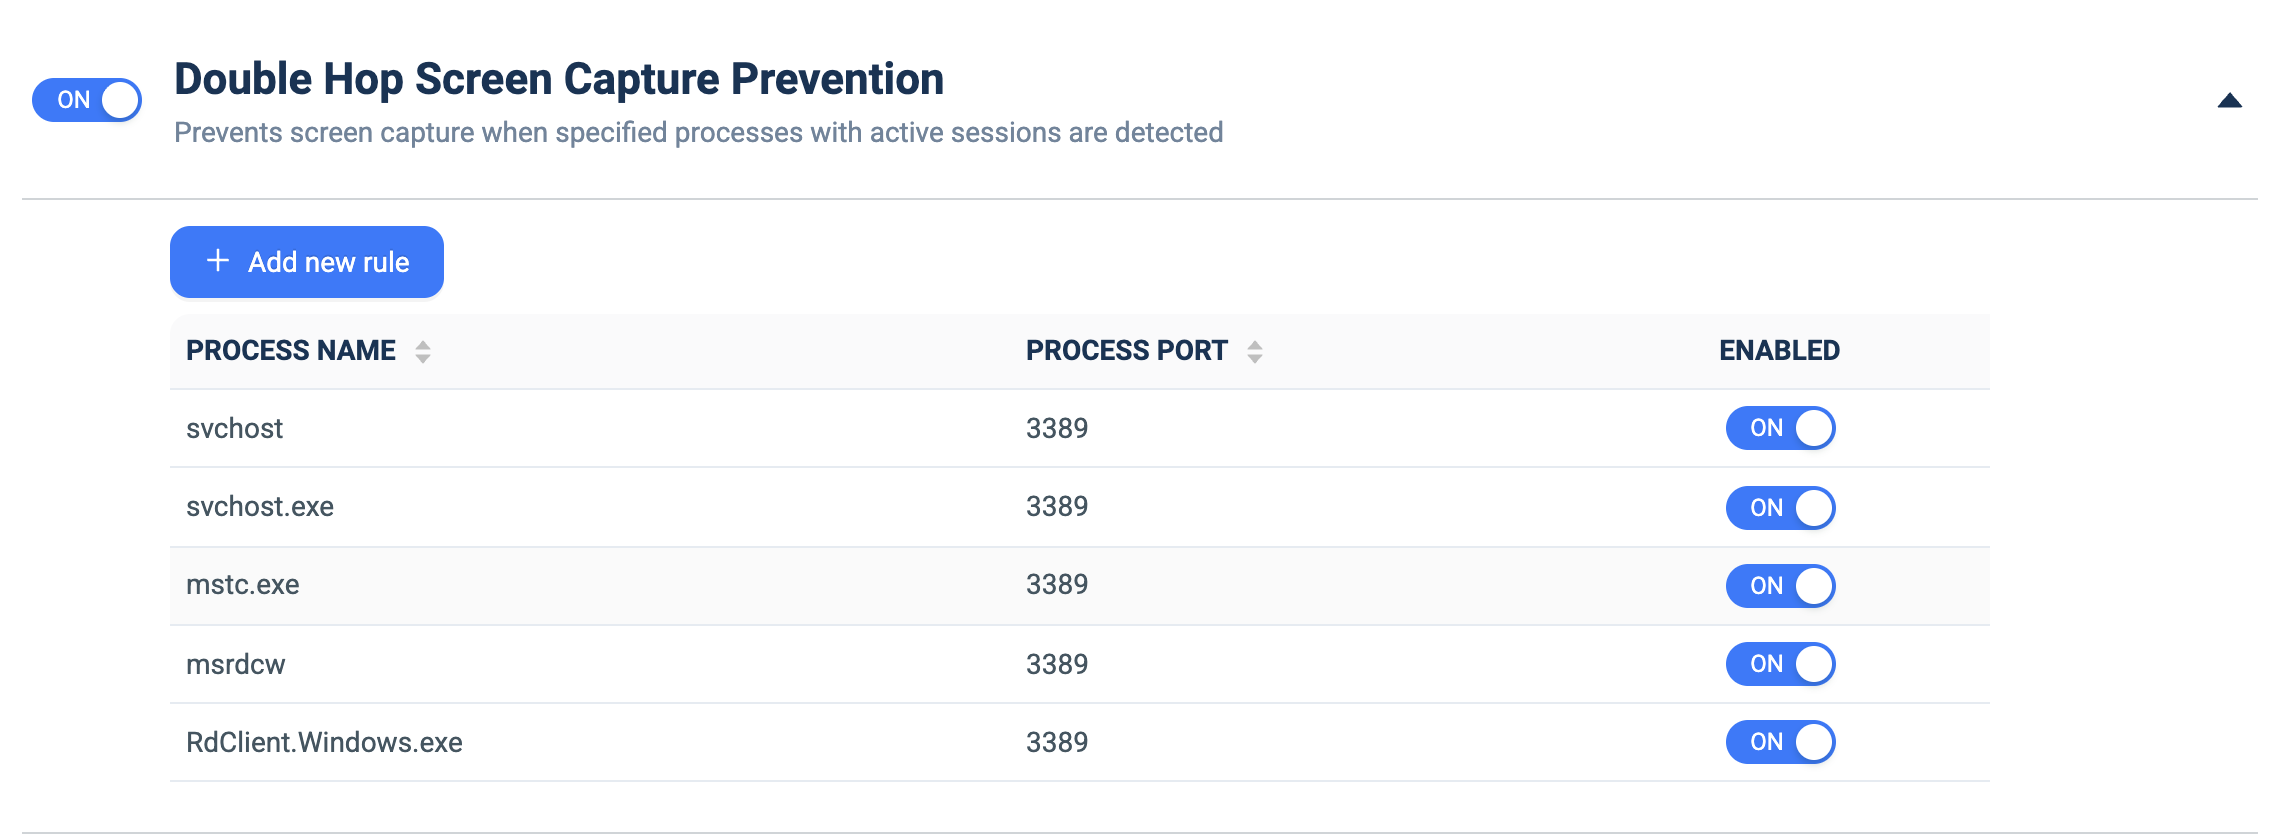The height and width of the screenshot is (834, 2280).
Task: Disable the svchost.exe rule toggle
Action: click(x=1780, y=508)
